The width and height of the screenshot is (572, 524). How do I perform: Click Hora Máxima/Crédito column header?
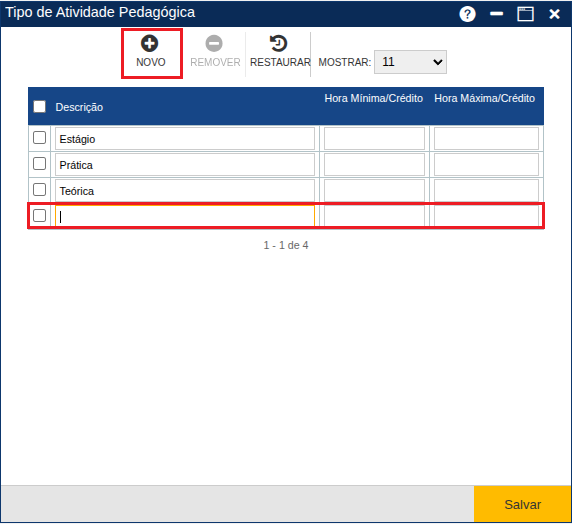[x=484, y=98]
